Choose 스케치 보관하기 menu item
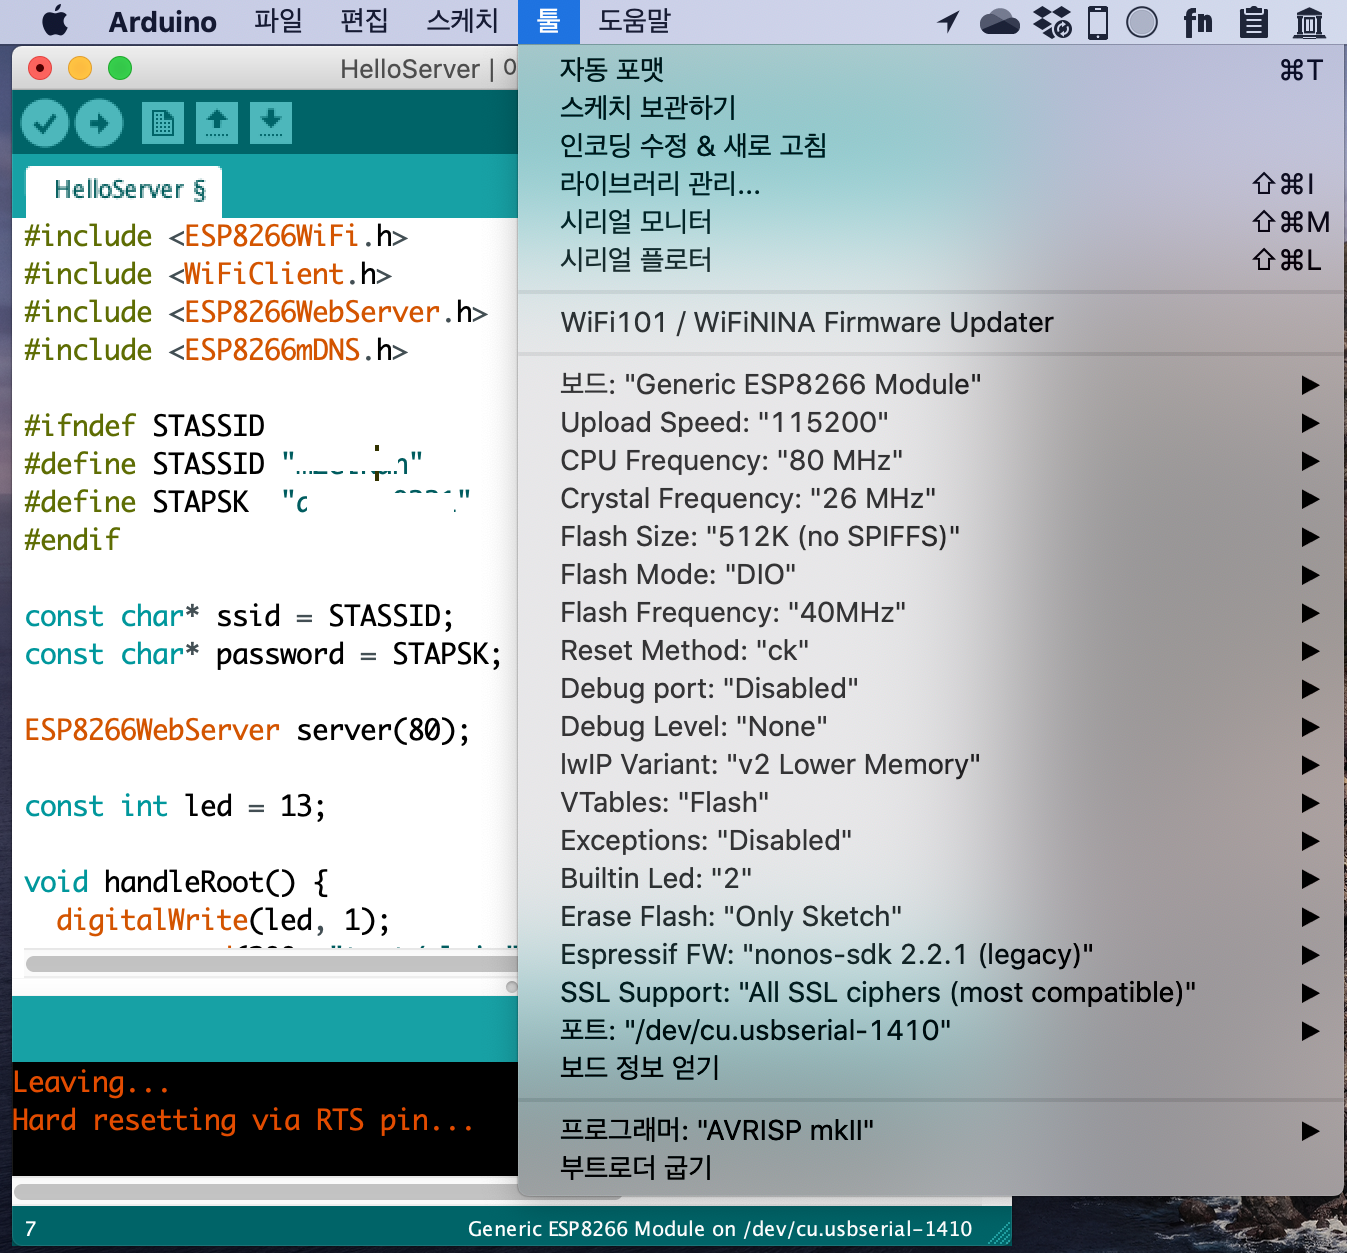Image resolution: width=1347 pixels, height=1253 pixels. 931,108
